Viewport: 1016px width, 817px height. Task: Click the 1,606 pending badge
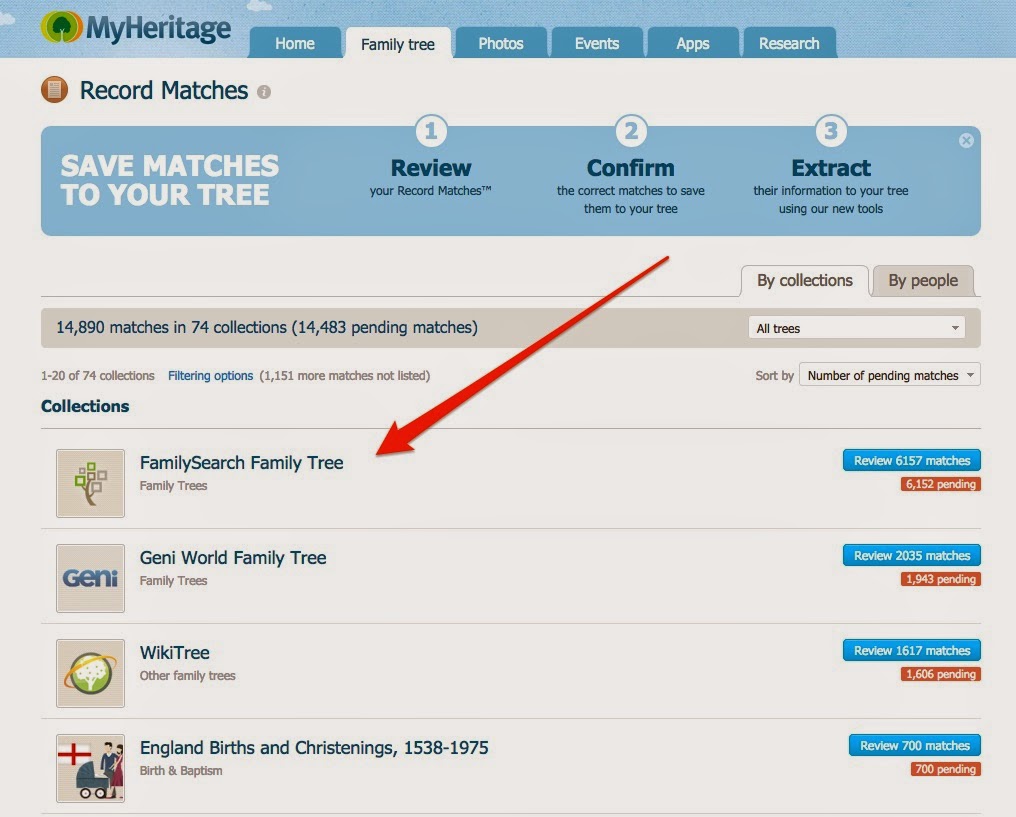click(x=940, y=674)
